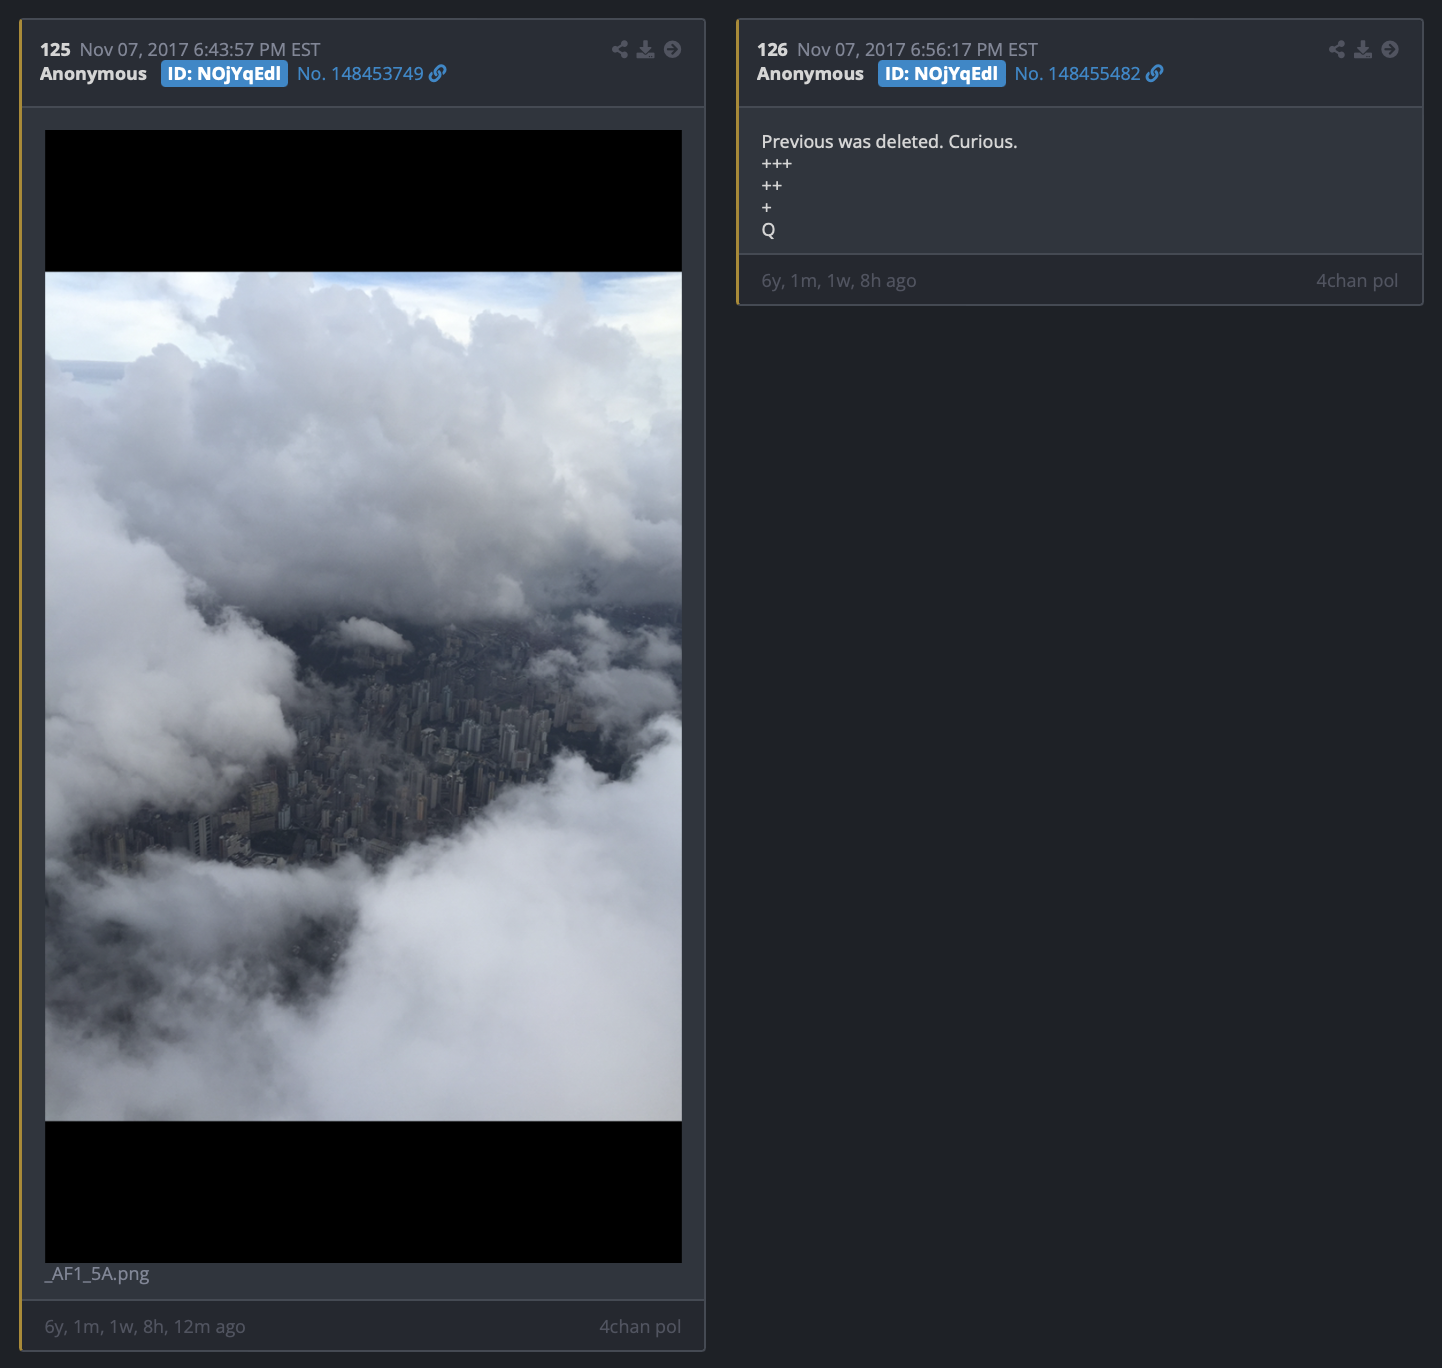
Task: Select timestamp Nov 07, 2017 6:56:17 PM EST
Action: click(x=917, y=50)
